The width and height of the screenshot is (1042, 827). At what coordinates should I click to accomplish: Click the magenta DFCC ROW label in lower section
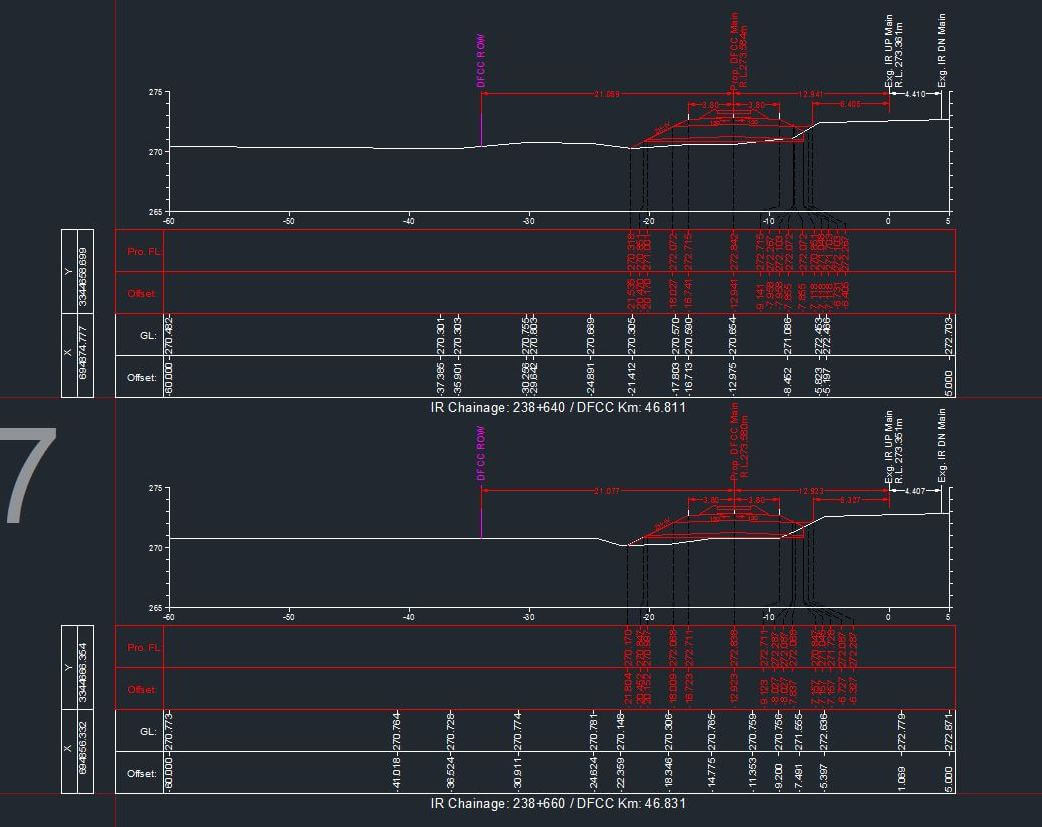tap(481, 455)
